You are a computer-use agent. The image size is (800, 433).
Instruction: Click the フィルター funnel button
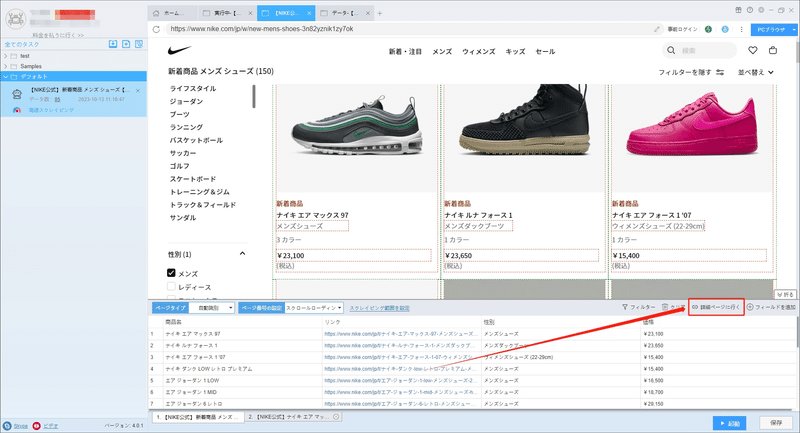pyautogui.click(x=638, y=307)
